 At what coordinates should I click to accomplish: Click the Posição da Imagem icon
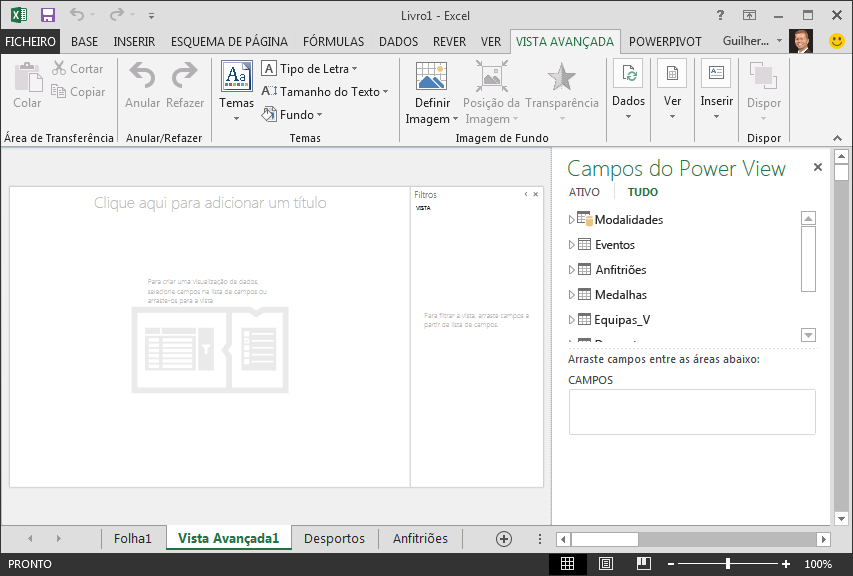point(492,76)
